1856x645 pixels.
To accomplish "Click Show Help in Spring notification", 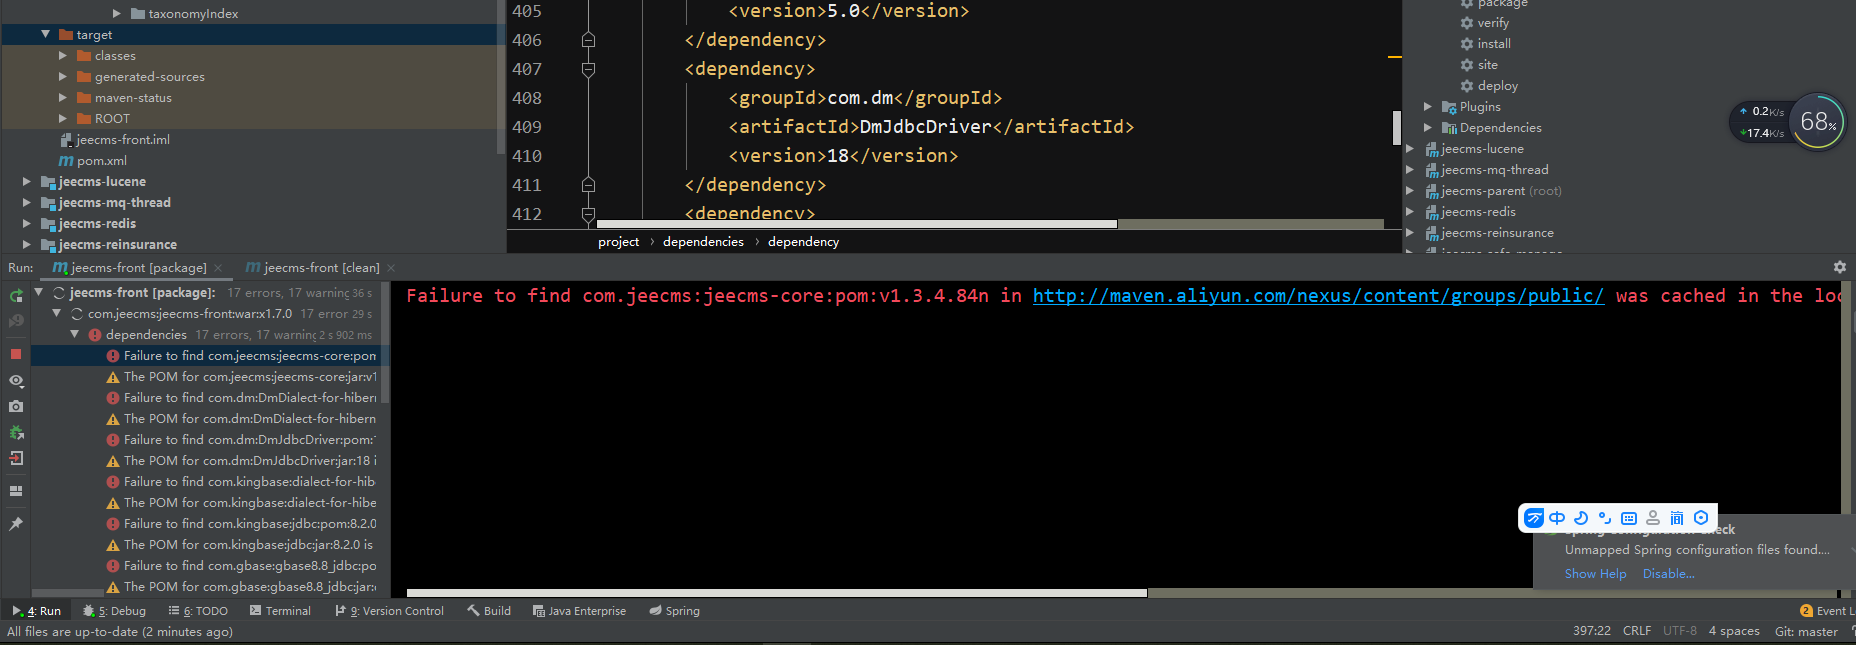I will [1595, 573].
